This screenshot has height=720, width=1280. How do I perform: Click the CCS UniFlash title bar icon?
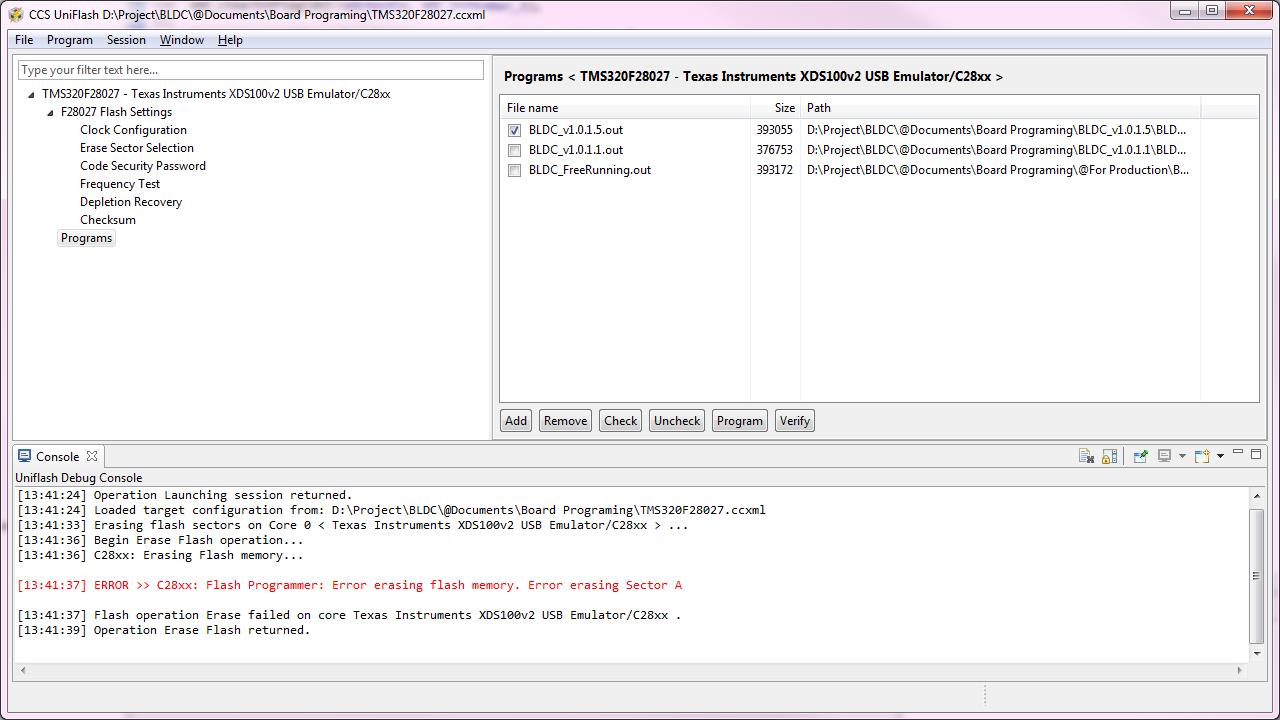(16, 14)
